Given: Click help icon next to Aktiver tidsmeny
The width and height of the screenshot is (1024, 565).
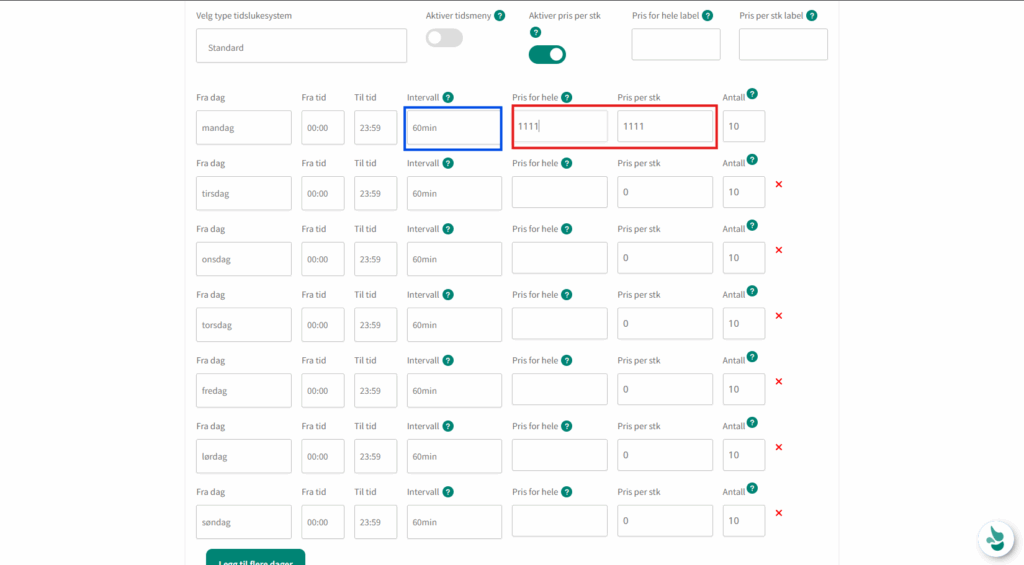Looking at the screenshot, I should (x=499, y=16).
